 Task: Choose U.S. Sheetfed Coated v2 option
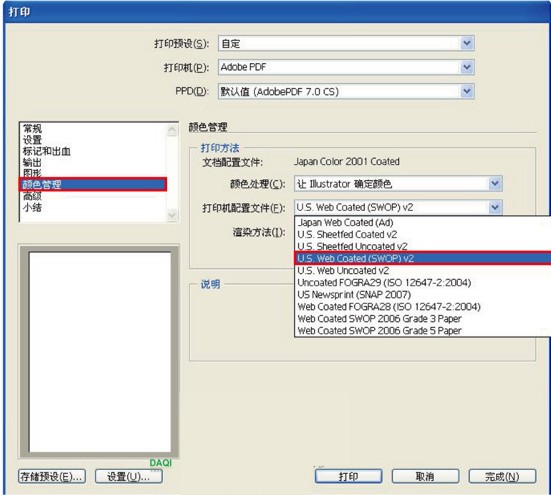(x=347, y=234)
